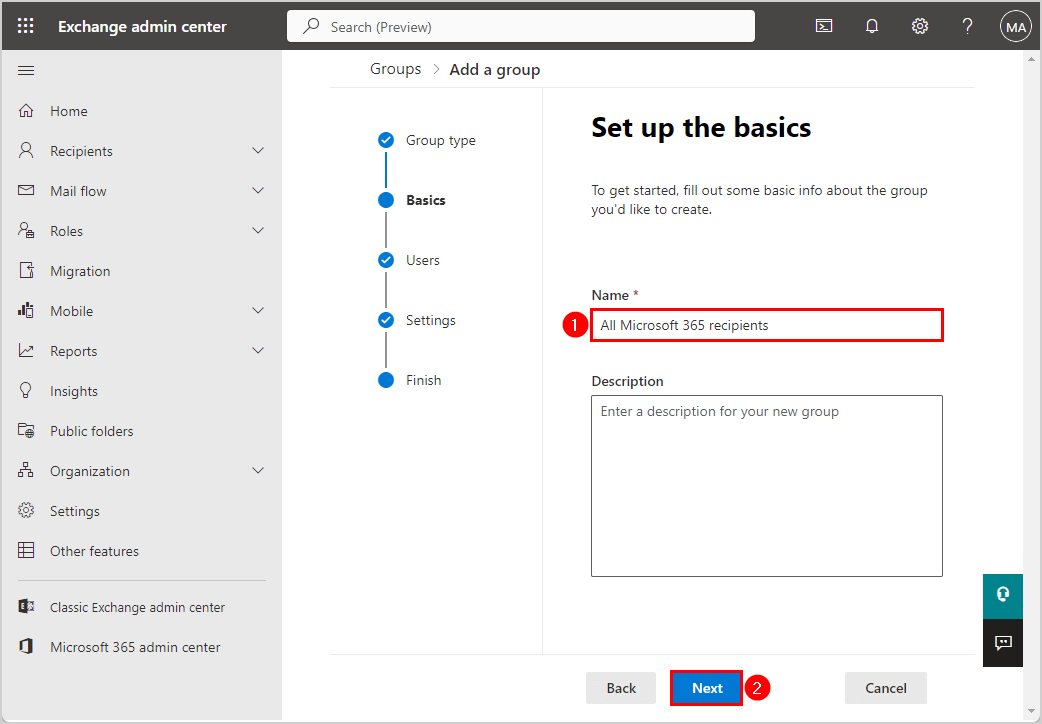Image resolution: width=1042 pixels, height=724 pixels.
Task: Click the search magnifier icon
Action: coord(310,27)
